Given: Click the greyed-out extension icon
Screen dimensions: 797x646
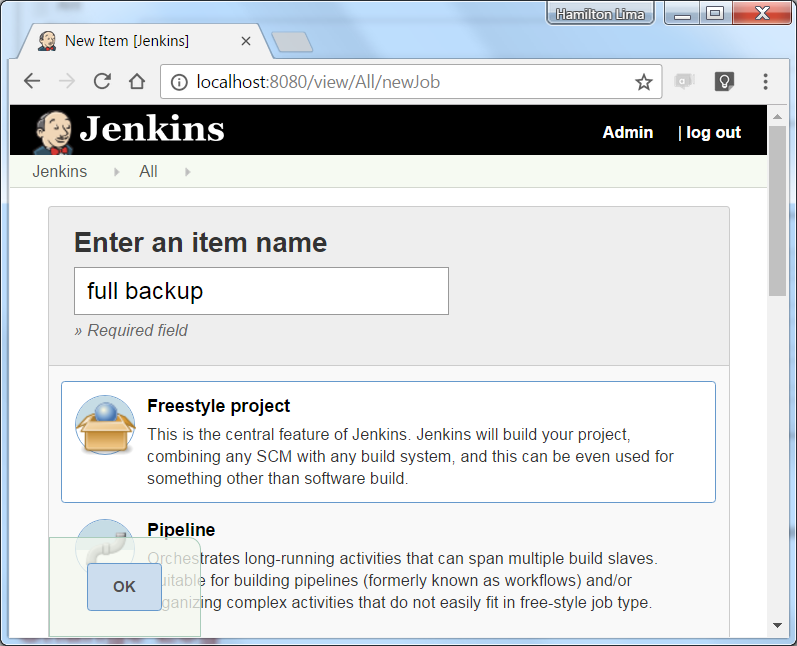Looking at the screenshot, I should [x=684, y=81].
